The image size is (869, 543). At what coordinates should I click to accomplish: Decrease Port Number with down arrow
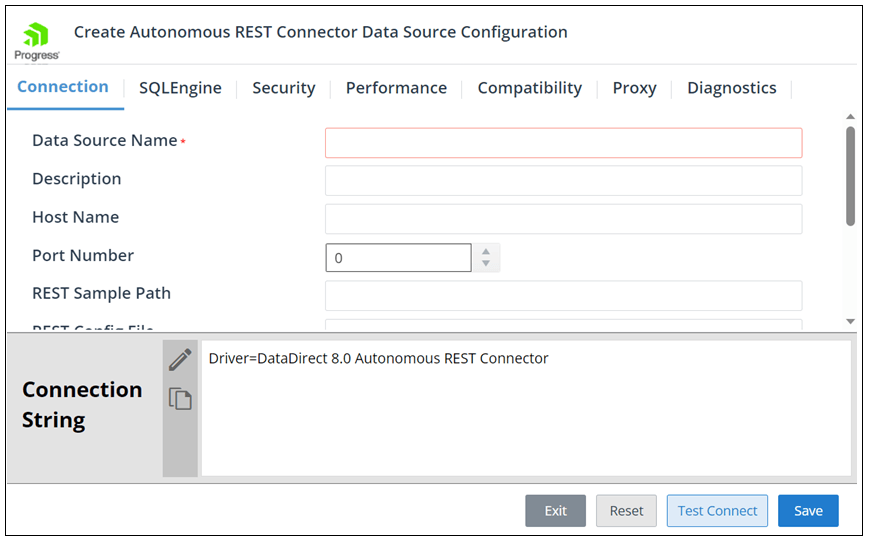[486, 264]
